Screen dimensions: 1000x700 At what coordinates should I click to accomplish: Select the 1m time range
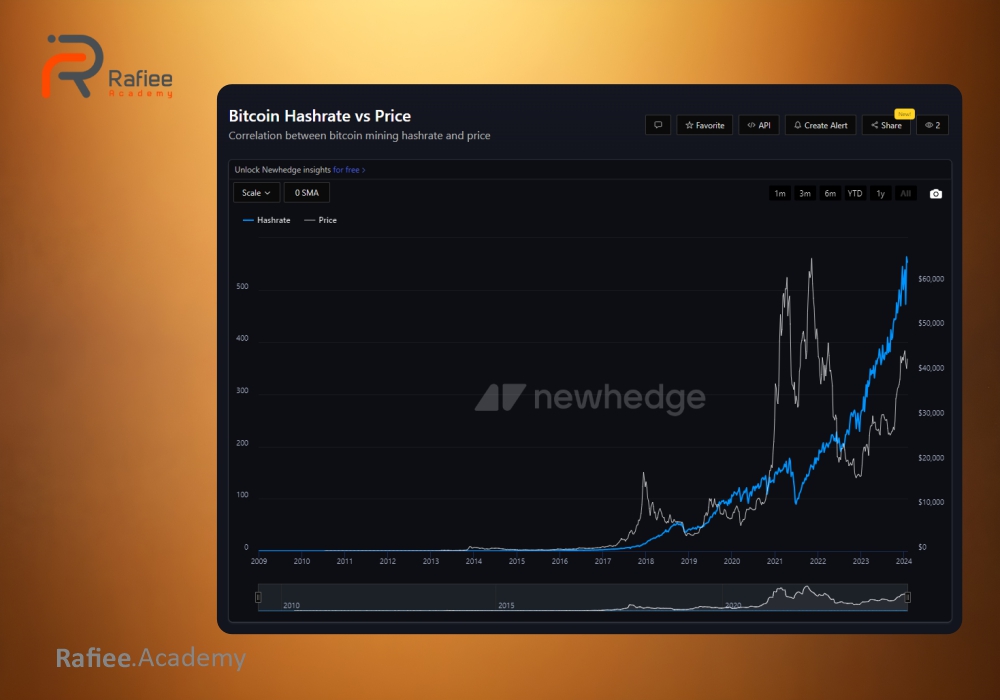(780, 193)
